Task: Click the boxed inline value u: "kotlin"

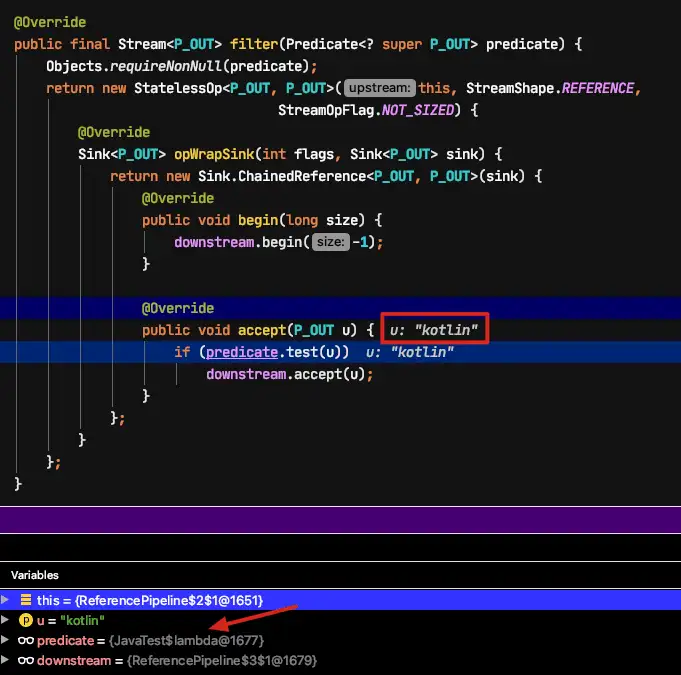Action: pyautogui.click(x=435, y=329)
